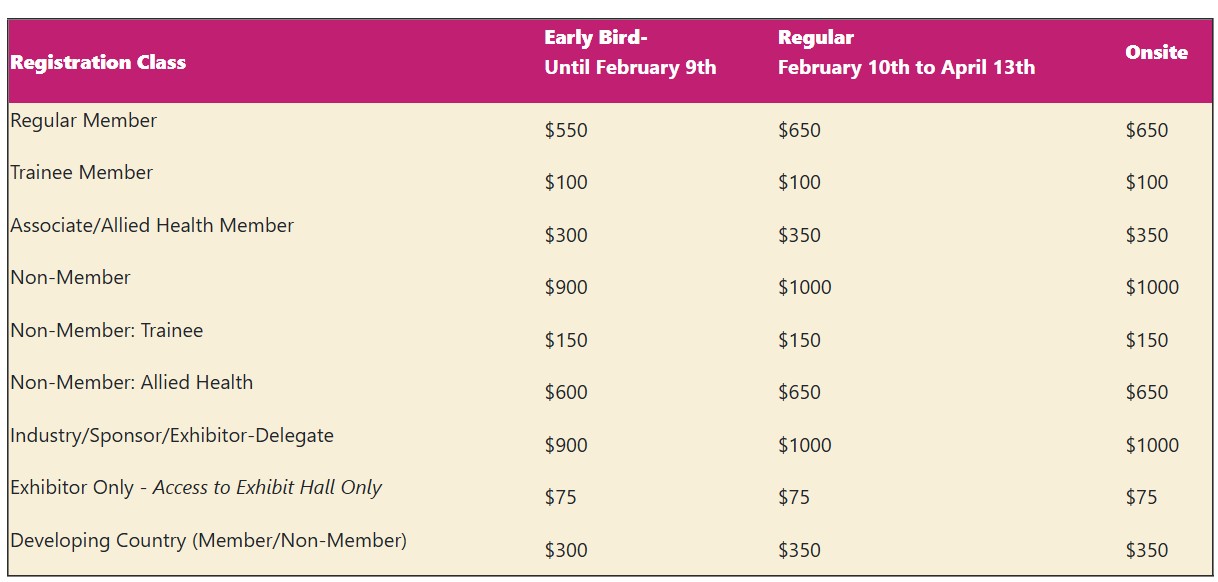
Task: Select the Non-Member: Trainee label
Action: (107, 331)
